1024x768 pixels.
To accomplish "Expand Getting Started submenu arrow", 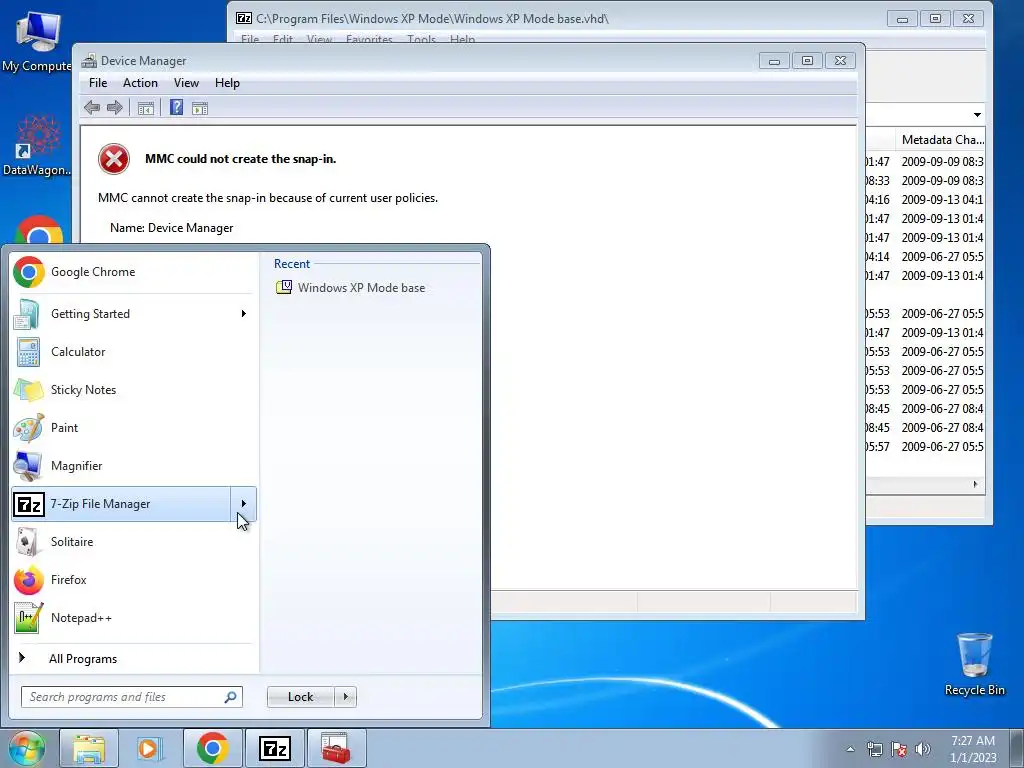I will click(244, 313).
